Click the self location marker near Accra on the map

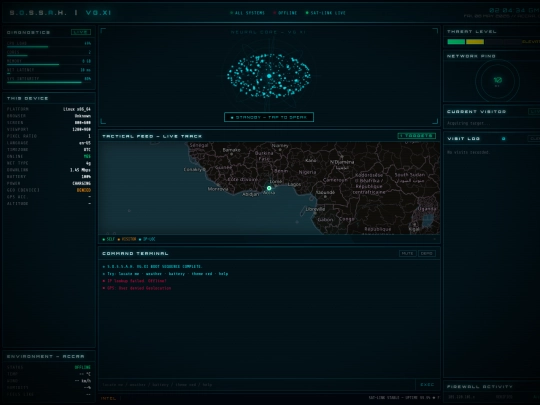point(269,188)
